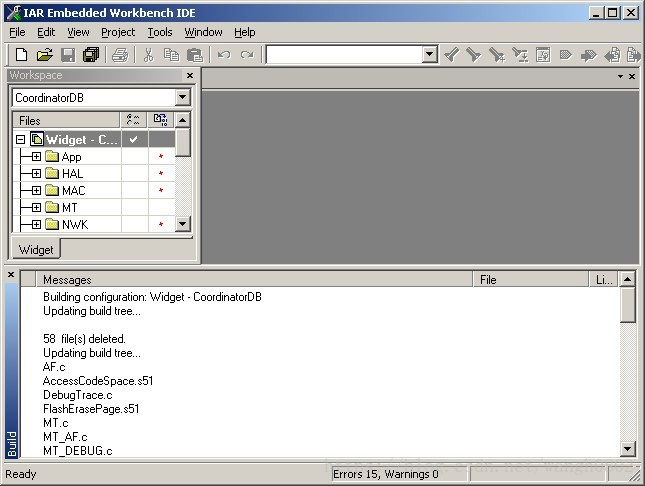Click the Redo arrow icon

click(247, 54)
